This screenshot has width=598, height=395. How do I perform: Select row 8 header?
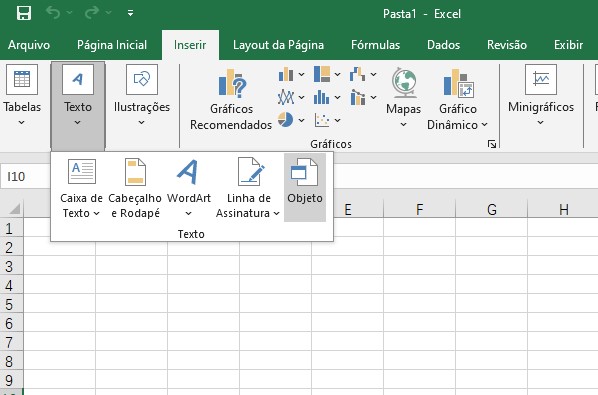pyautogui.click(x=12, y=361)
